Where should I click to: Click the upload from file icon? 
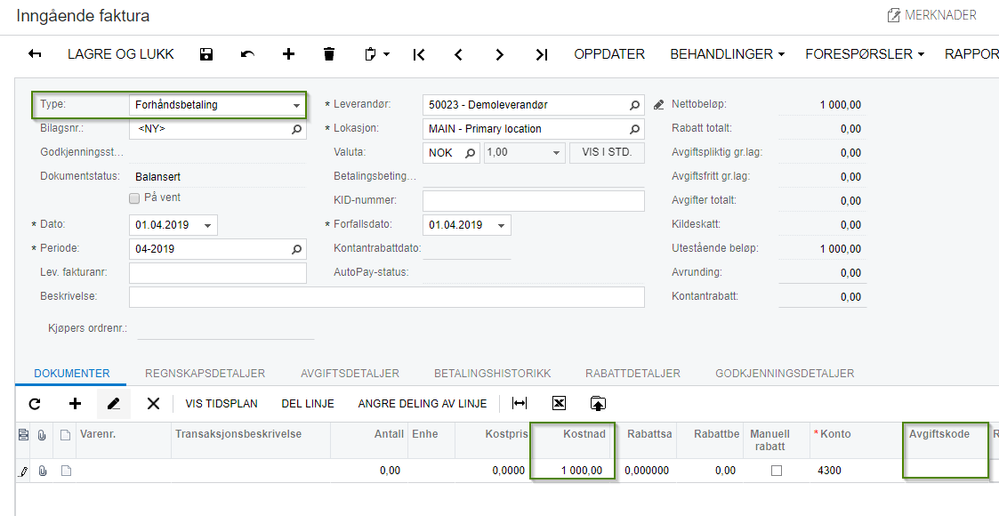point(598,403)
